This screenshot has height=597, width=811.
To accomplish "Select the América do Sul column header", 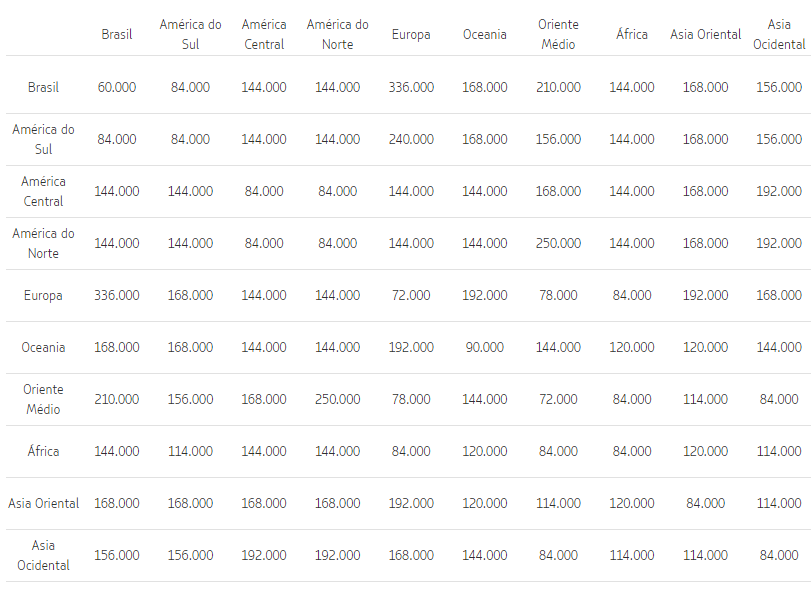I will click(x=190, y=34).
